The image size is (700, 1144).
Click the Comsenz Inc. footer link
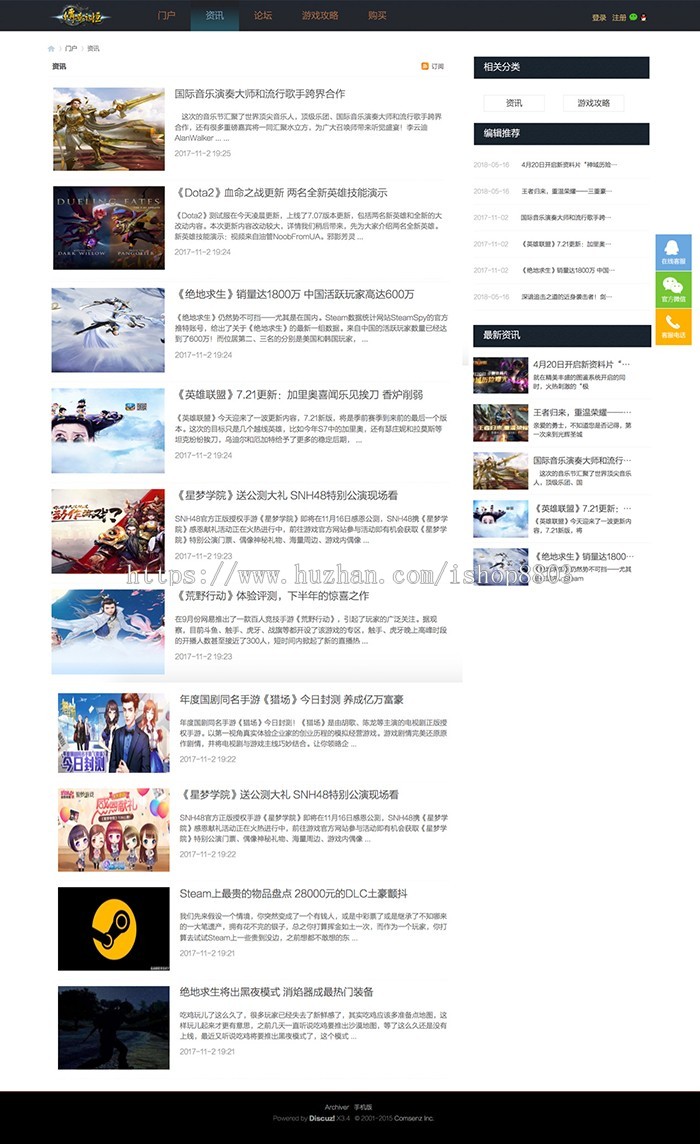pyautogui.click(x=414, y=1118)
